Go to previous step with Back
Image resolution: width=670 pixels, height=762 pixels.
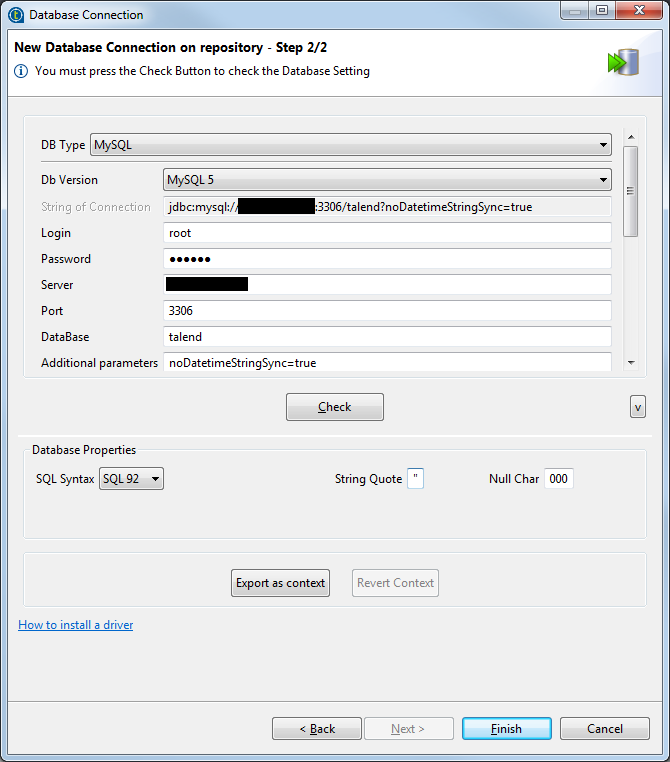(317, 728)
